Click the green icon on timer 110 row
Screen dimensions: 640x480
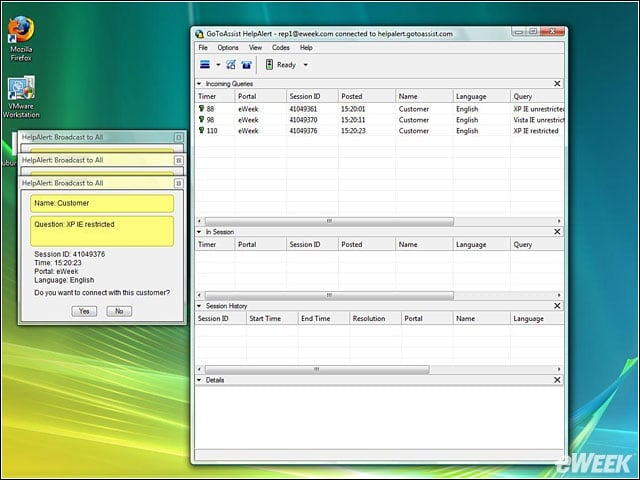[201, 130]
